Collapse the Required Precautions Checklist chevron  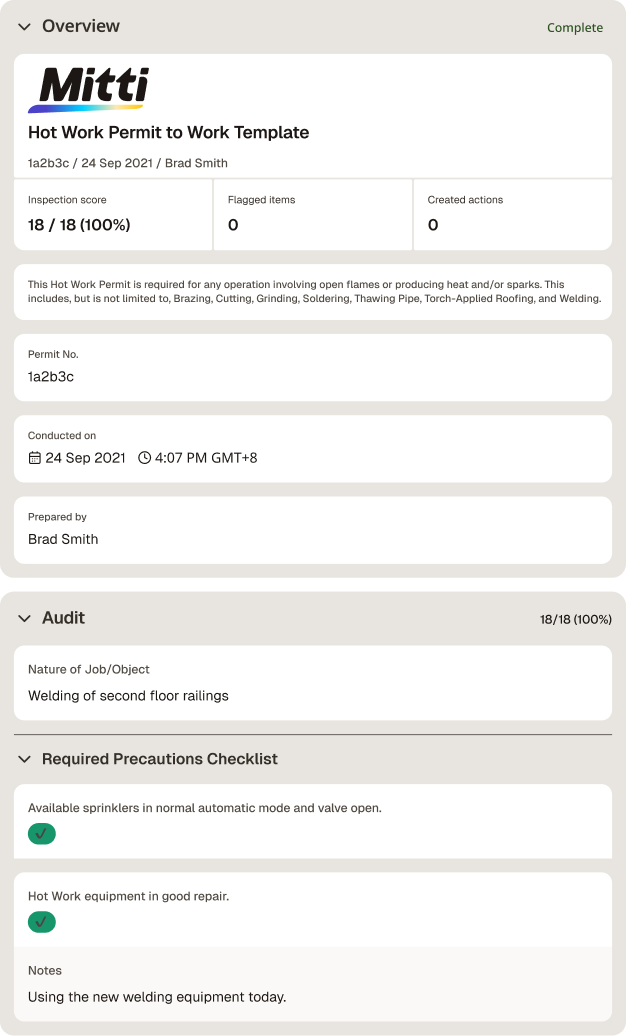pyautogui.click(x=24, y=759)
